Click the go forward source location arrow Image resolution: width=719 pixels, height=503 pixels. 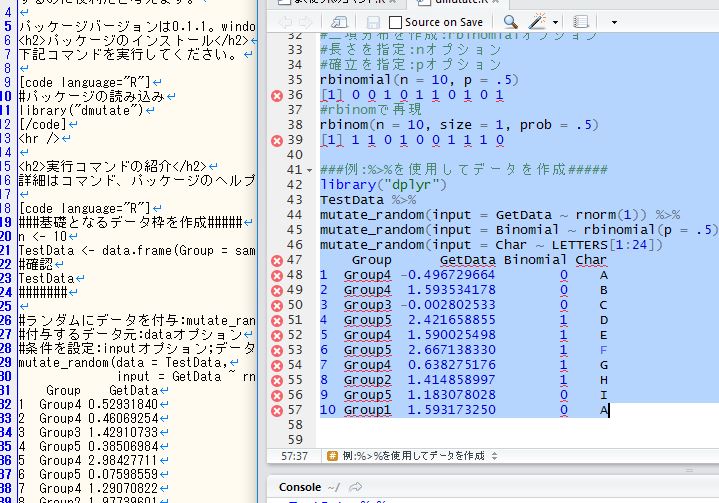[304, 22]
